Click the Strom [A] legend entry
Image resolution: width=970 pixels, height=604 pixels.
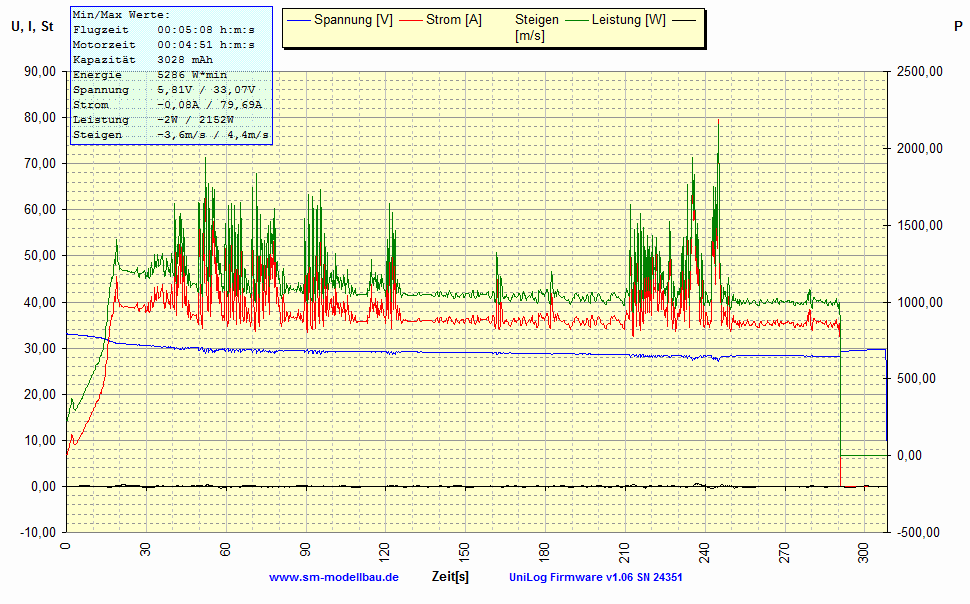pyautogui.click(x=453, y=20)
